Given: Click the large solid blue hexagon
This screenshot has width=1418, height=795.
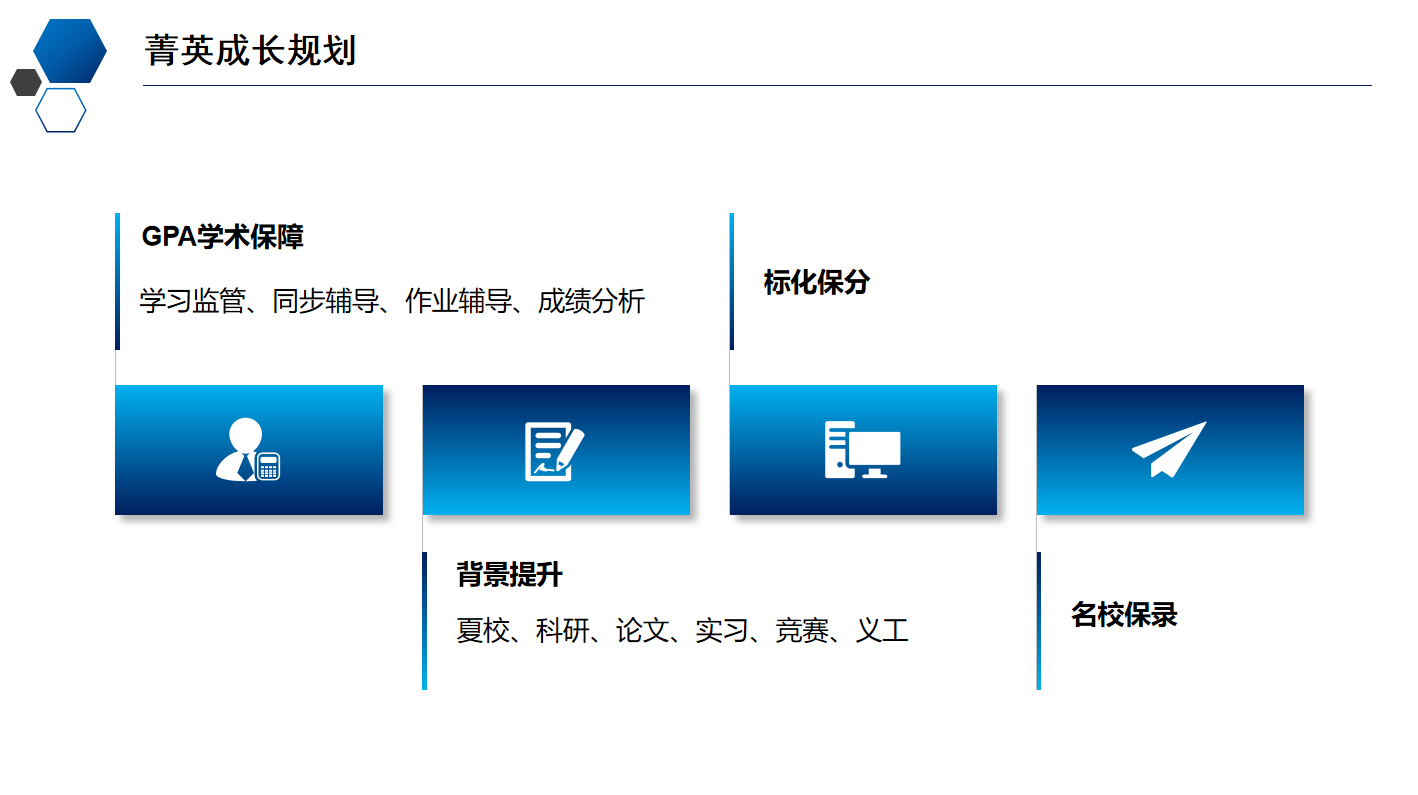Looking at the screenshot, I should (70, 51).
